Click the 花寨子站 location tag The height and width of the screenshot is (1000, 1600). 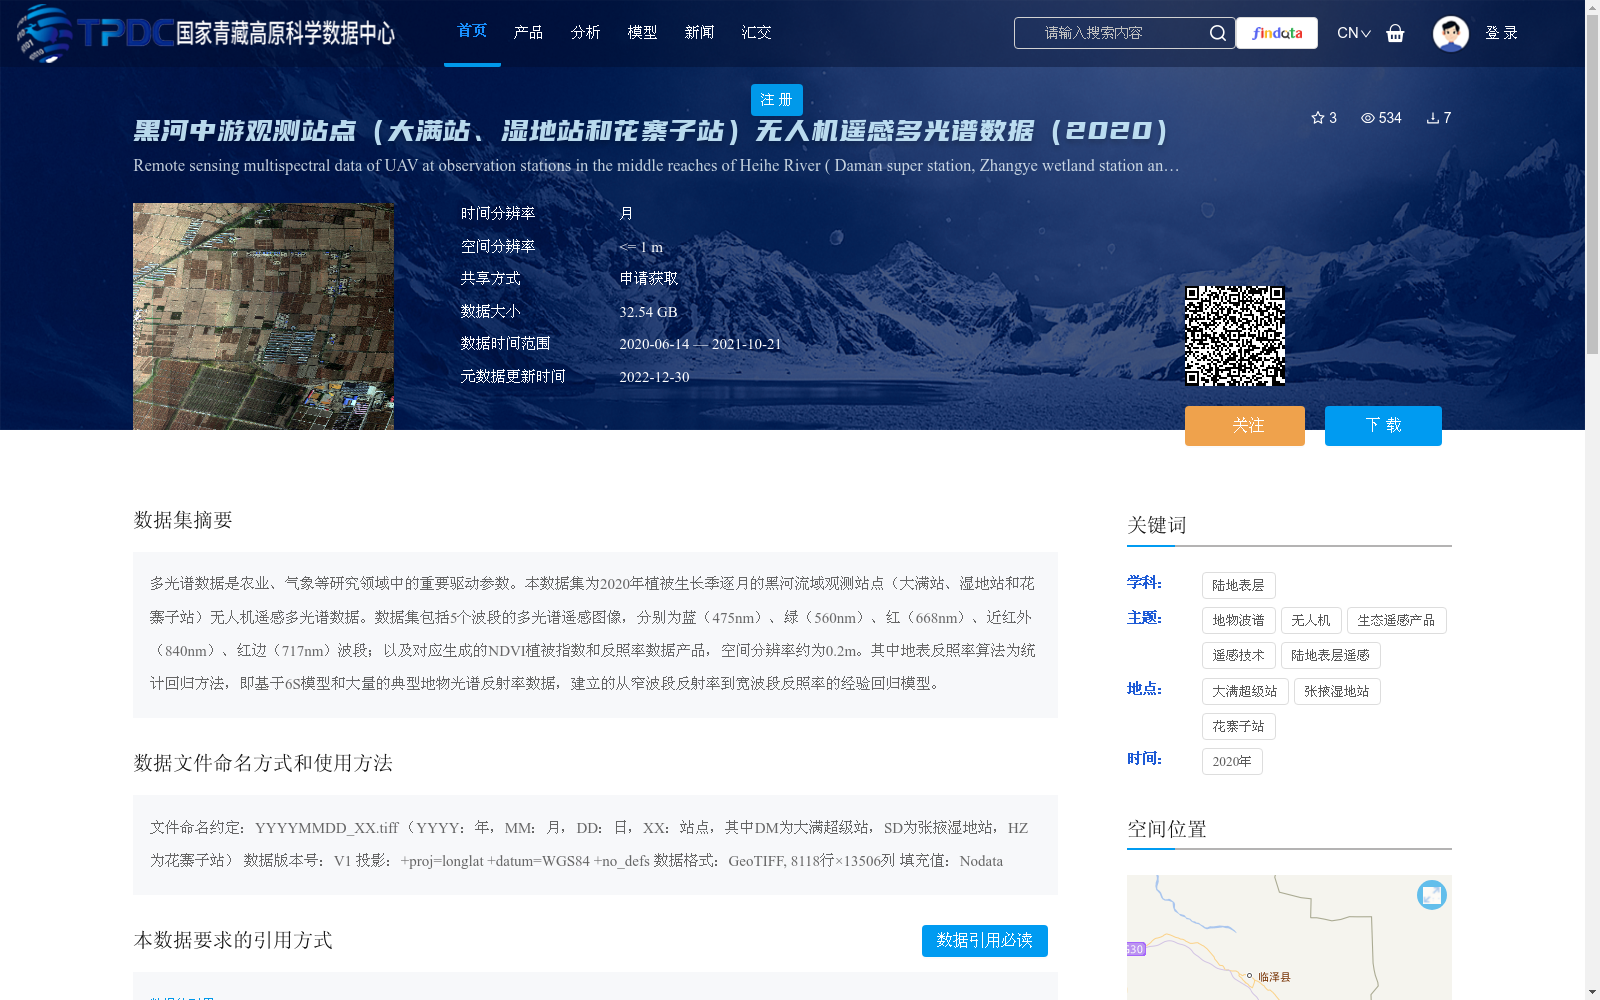1238,727
